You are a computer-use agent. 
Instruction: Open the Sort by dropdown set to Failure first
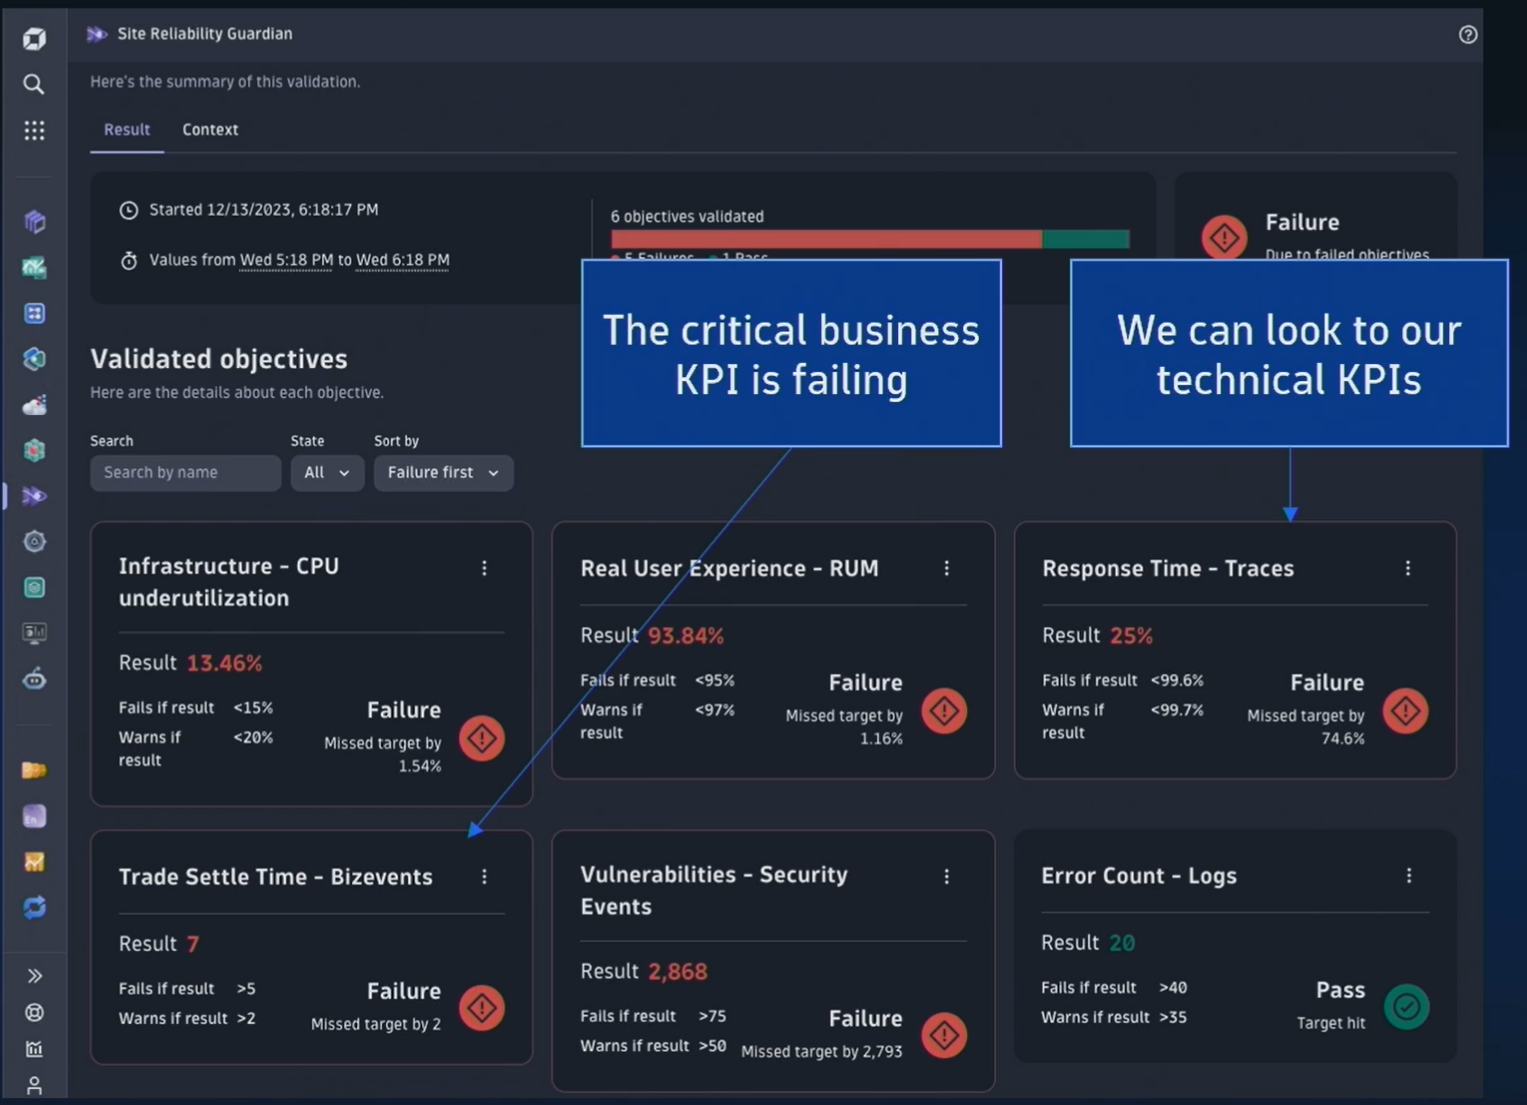click(443, 472)
